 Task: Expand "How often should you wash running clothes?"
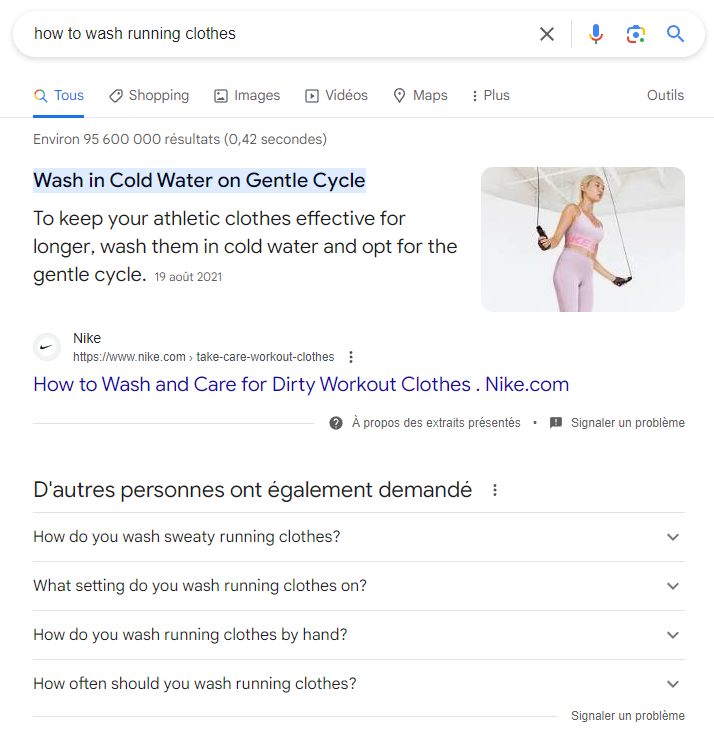tap(673, 684)
